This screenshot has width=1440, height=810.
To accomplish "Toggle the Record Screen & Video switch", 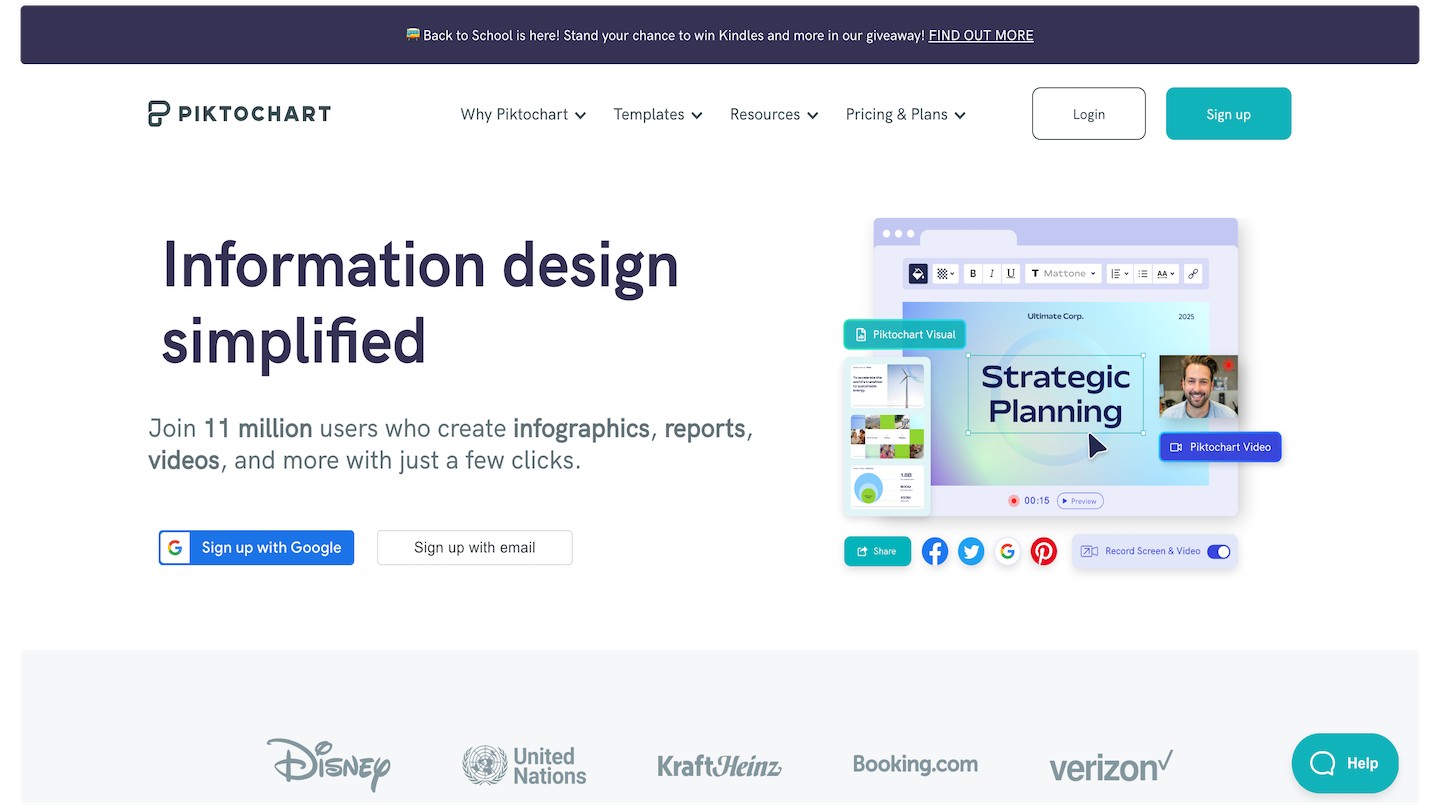I will click(x=1219, y=551).
